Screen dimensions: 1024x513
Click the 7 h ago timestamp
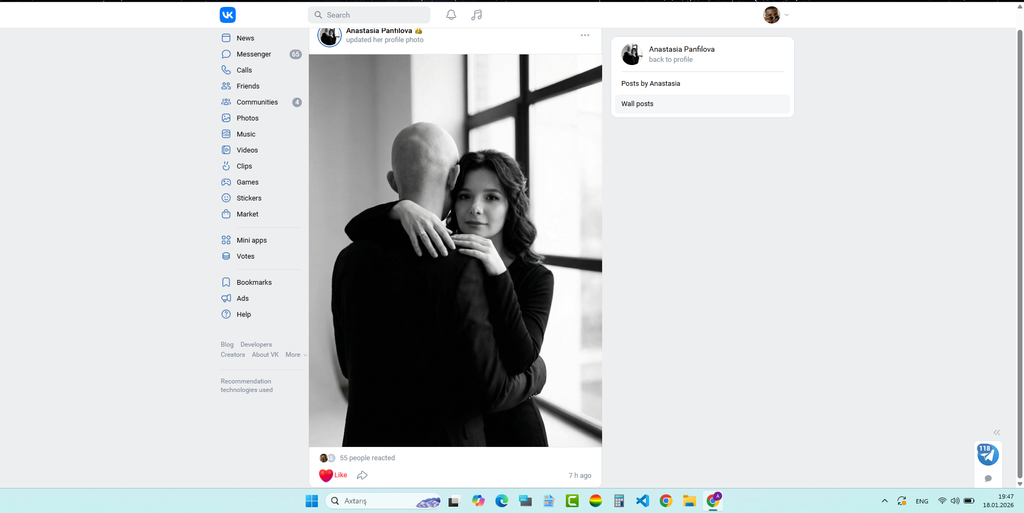pos(580,475)
